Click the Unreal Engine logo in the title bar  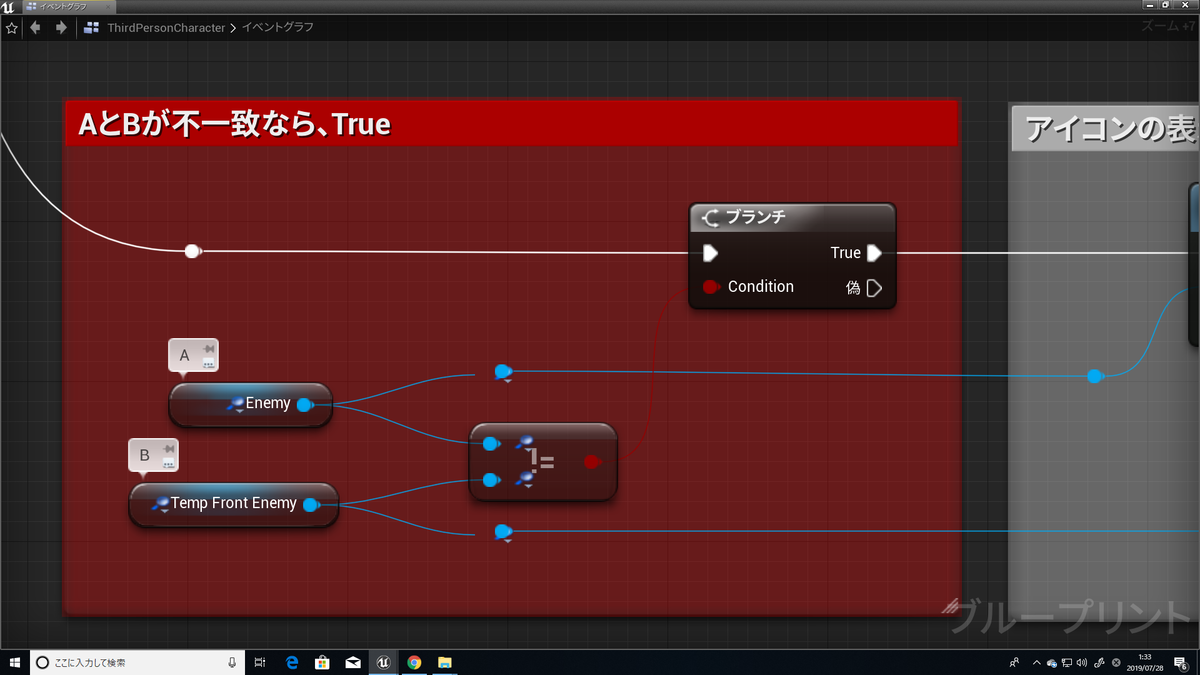click(x=8, y=6)
